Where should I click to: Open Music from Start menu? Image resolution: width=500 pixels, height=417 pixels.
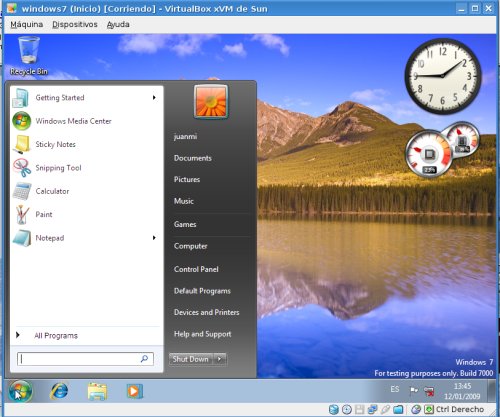point(184,201)
